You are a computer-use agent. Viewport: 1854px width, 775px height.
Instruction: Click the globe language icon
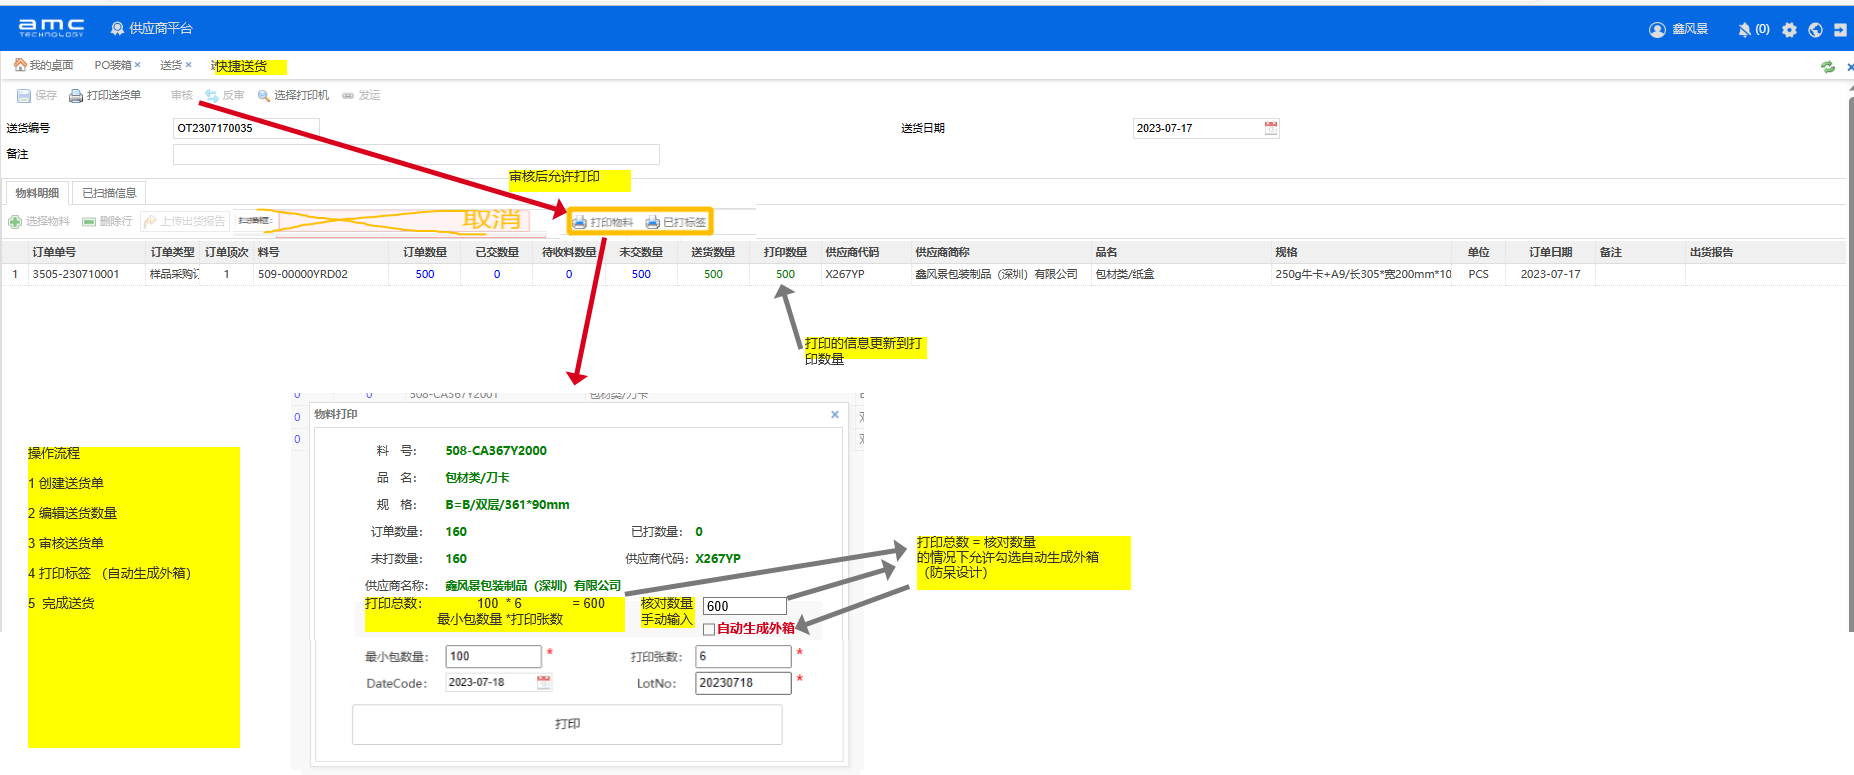coord(1815,30)
